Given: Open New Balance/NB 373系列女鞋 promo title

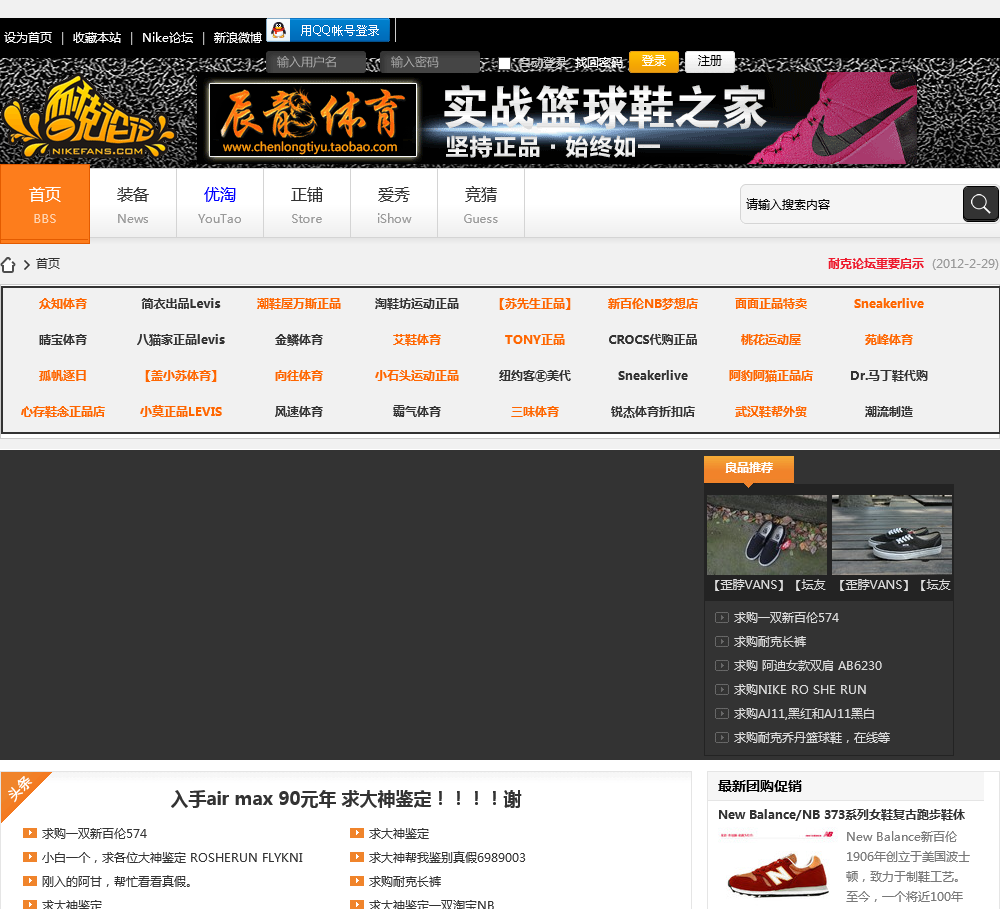Looking at the screenshot, I should tap(841, 815).
